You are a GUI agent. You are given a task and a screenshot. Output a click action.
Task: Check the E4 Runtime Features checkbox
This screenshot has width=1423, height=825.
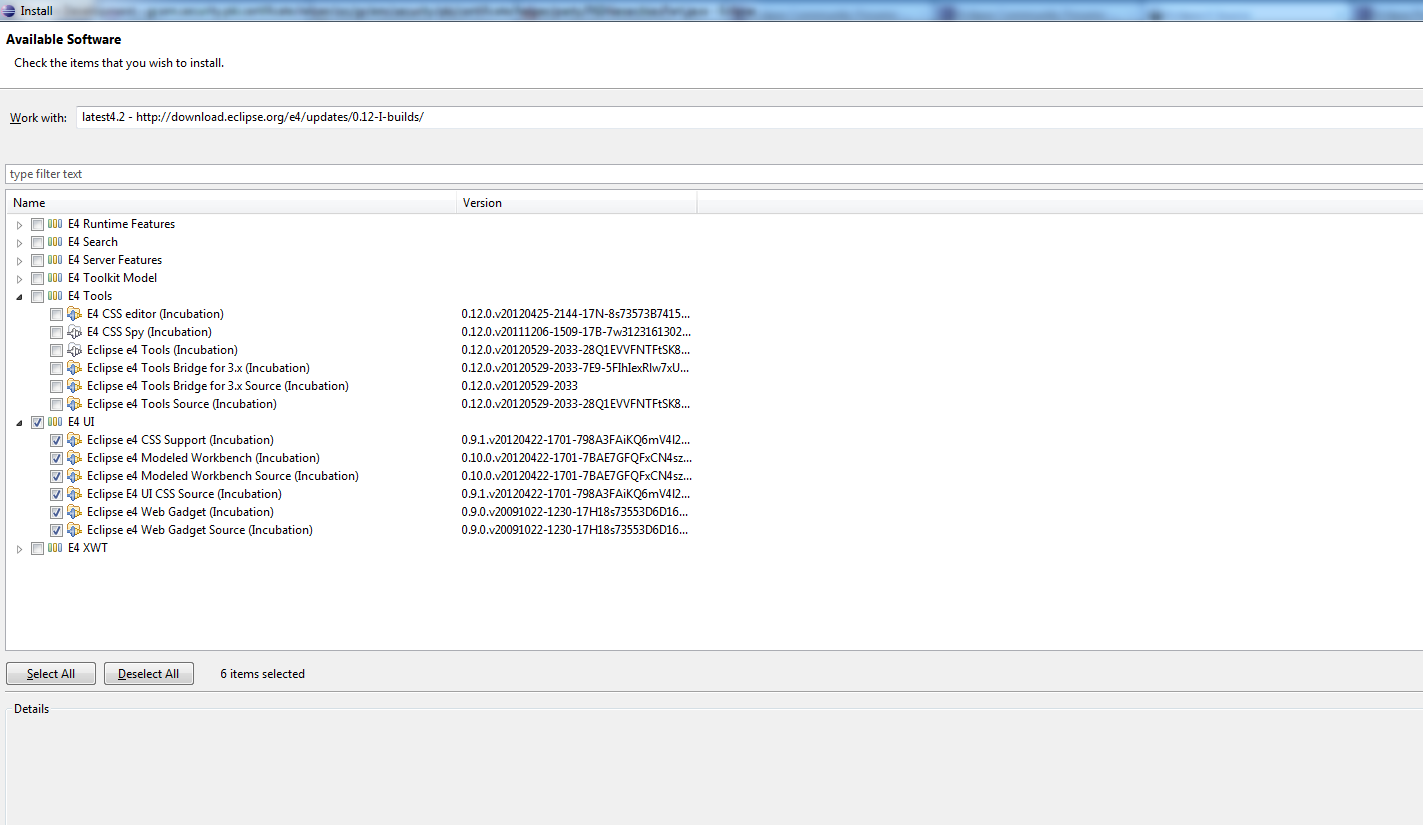[x=37, y=224]
